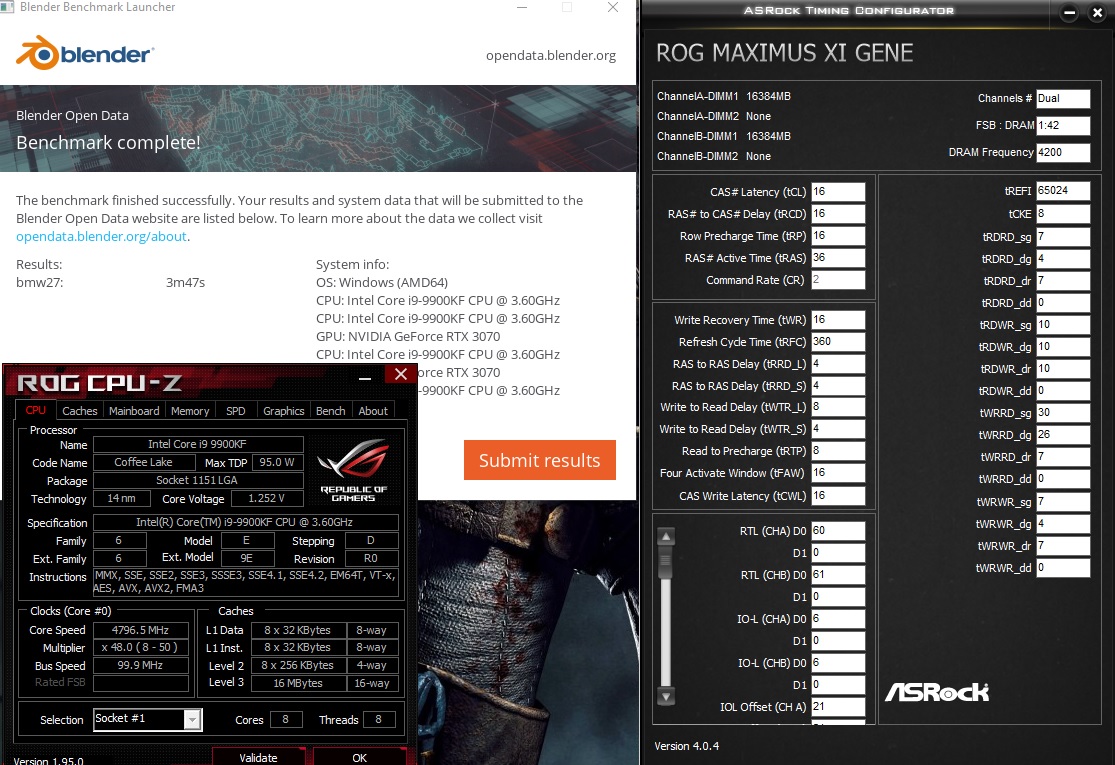Open the SPD tab
The height and width of the screenshot is (765, 1115).
[x=235, y=411]
